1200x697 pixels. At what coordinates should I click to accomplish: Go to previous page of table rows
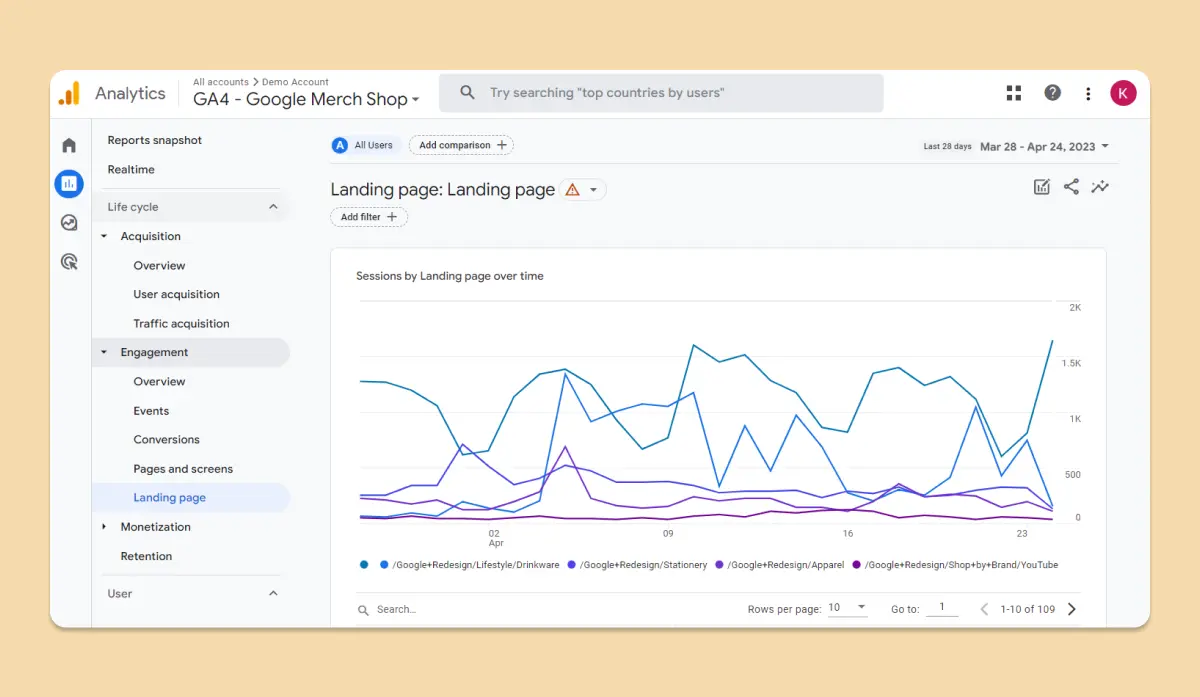pos(984,609)
